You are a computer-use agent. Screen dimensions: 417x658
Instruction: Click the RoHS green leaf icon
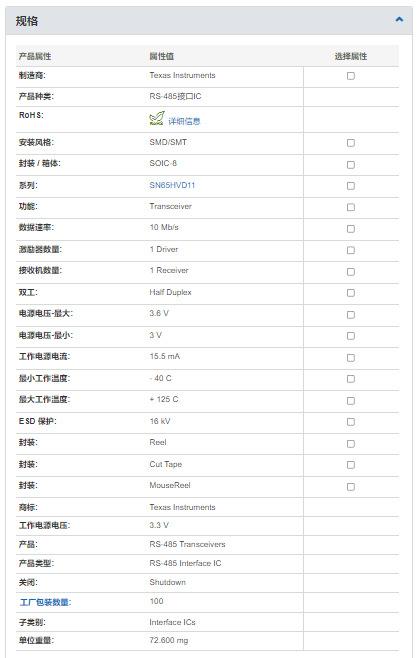157,118
